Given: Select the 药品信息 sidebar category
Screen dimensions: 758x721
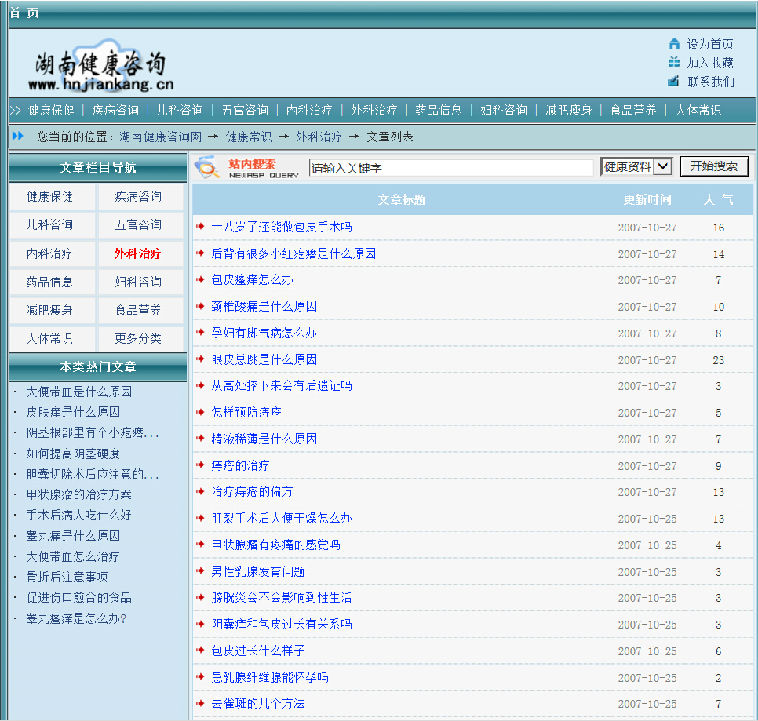Looking at the screenshot, I should coord(49,281).
